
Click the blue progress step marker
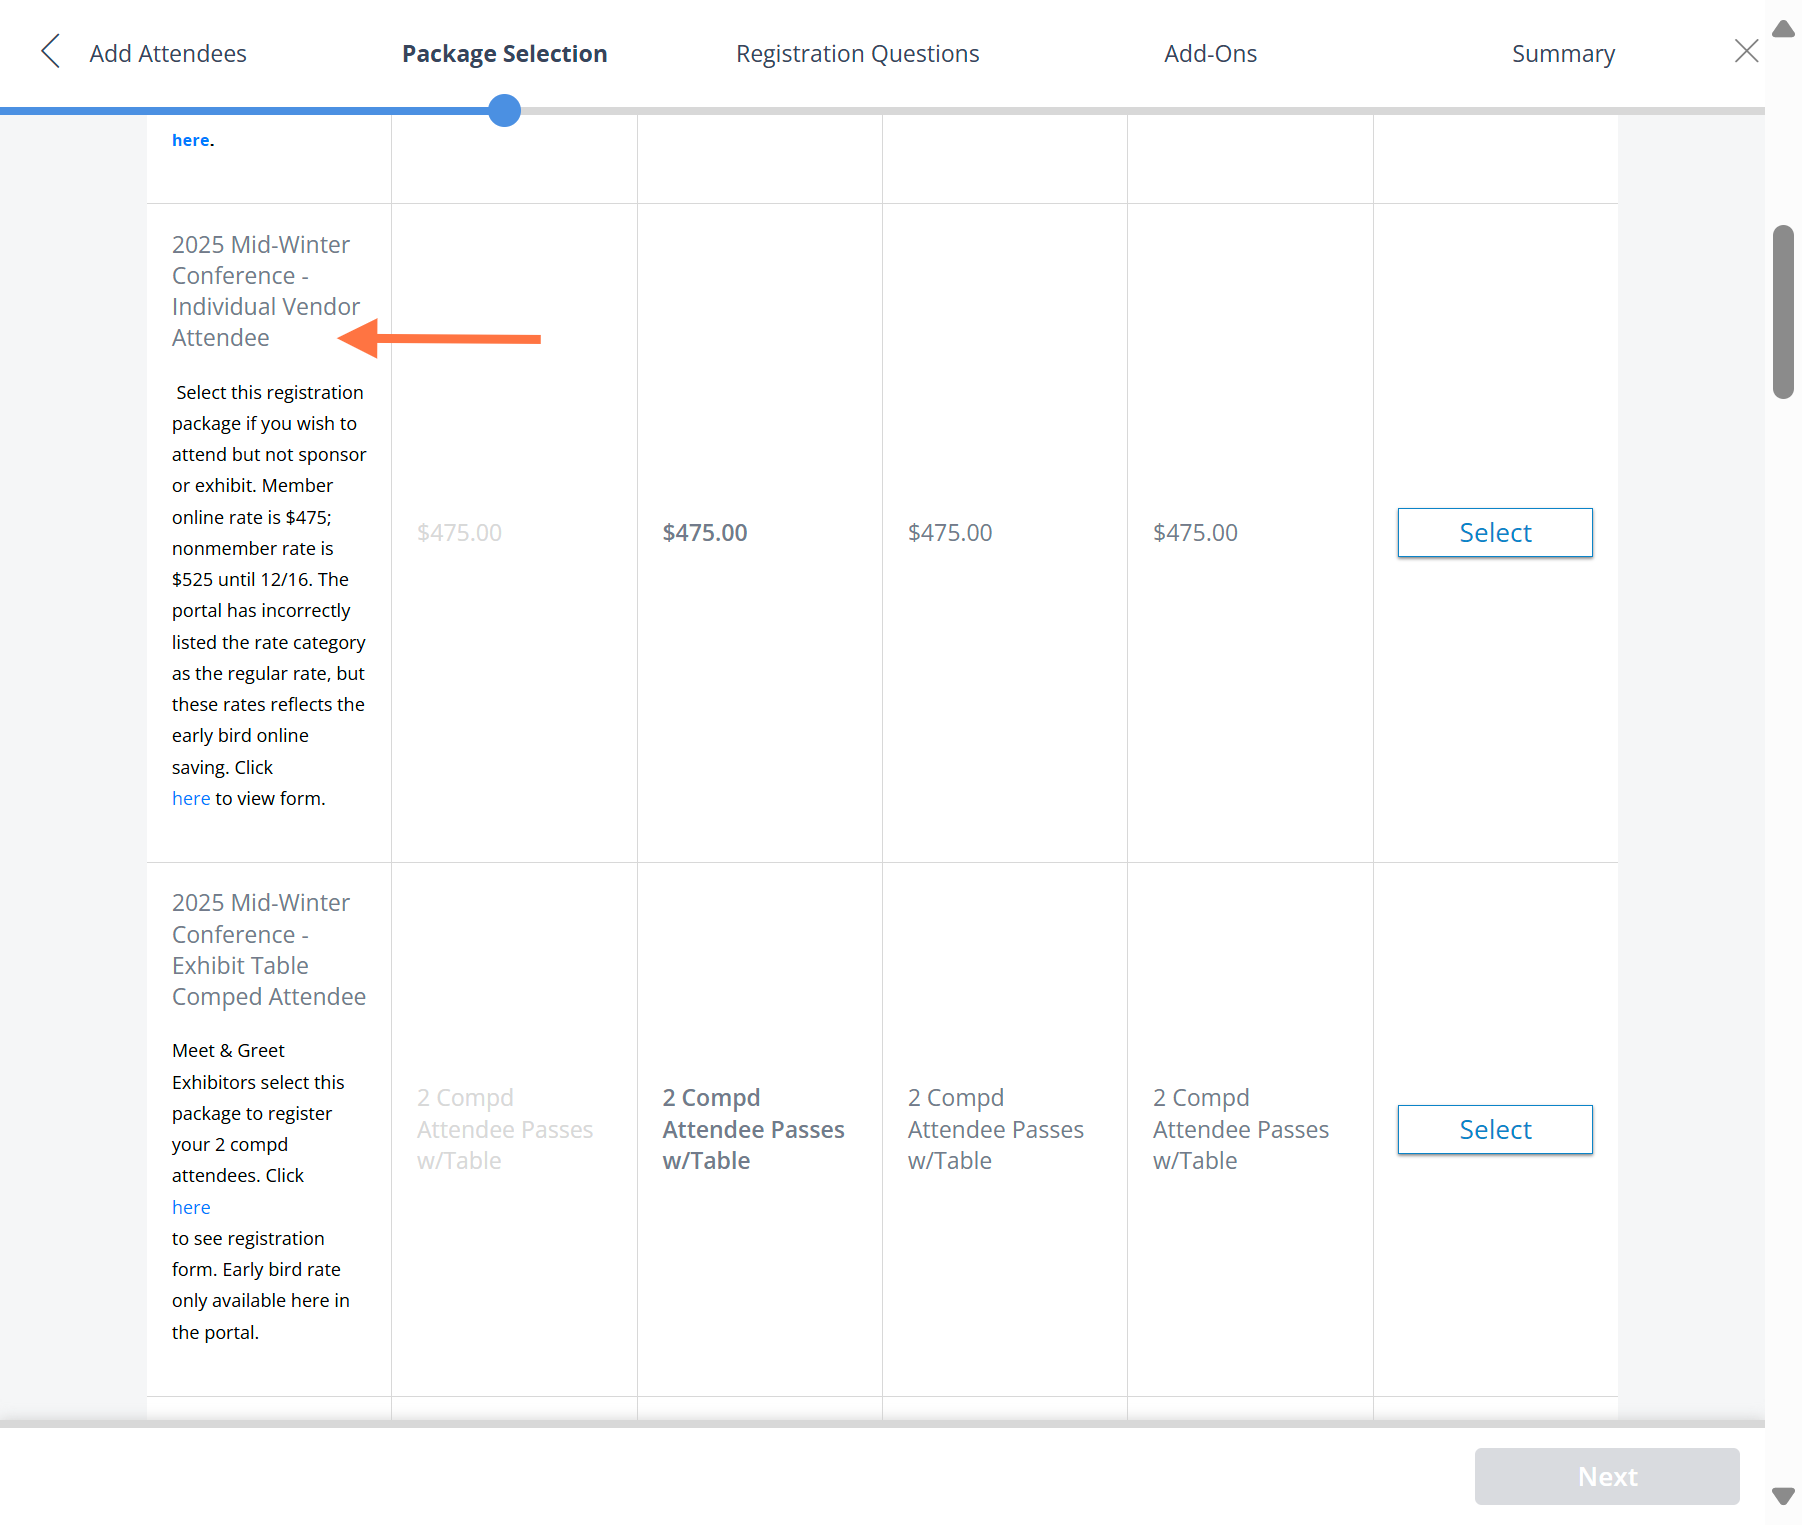[x=505, y=110]
